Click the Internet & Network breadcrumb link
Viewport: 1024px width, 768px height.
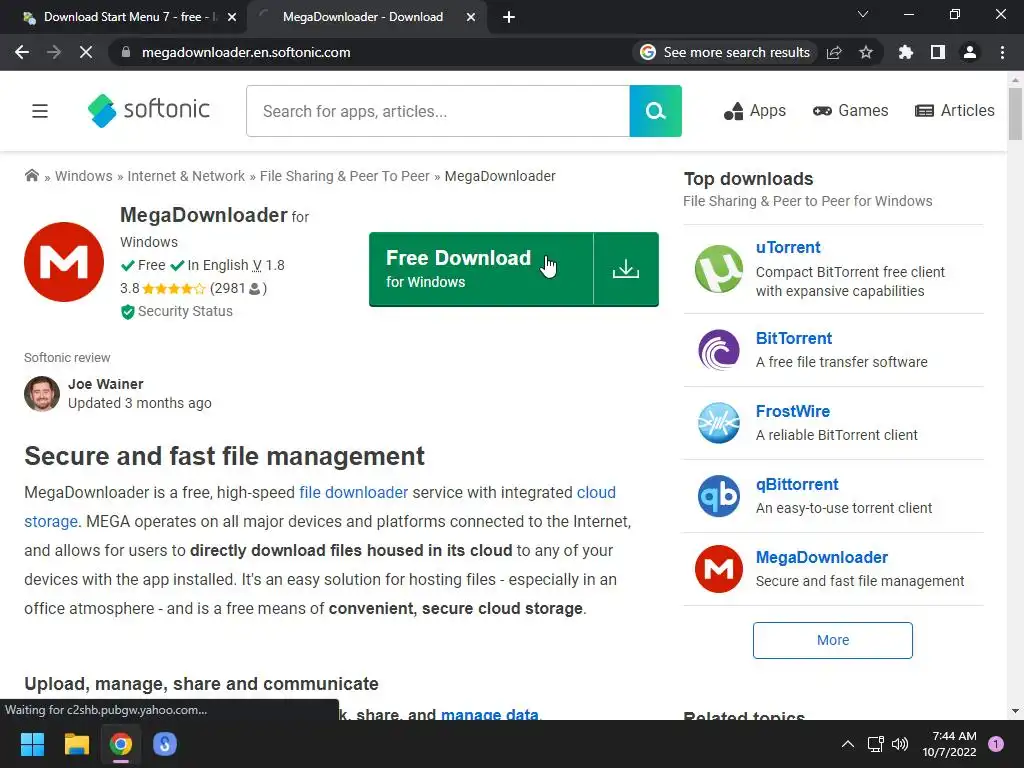pos(186,176)
